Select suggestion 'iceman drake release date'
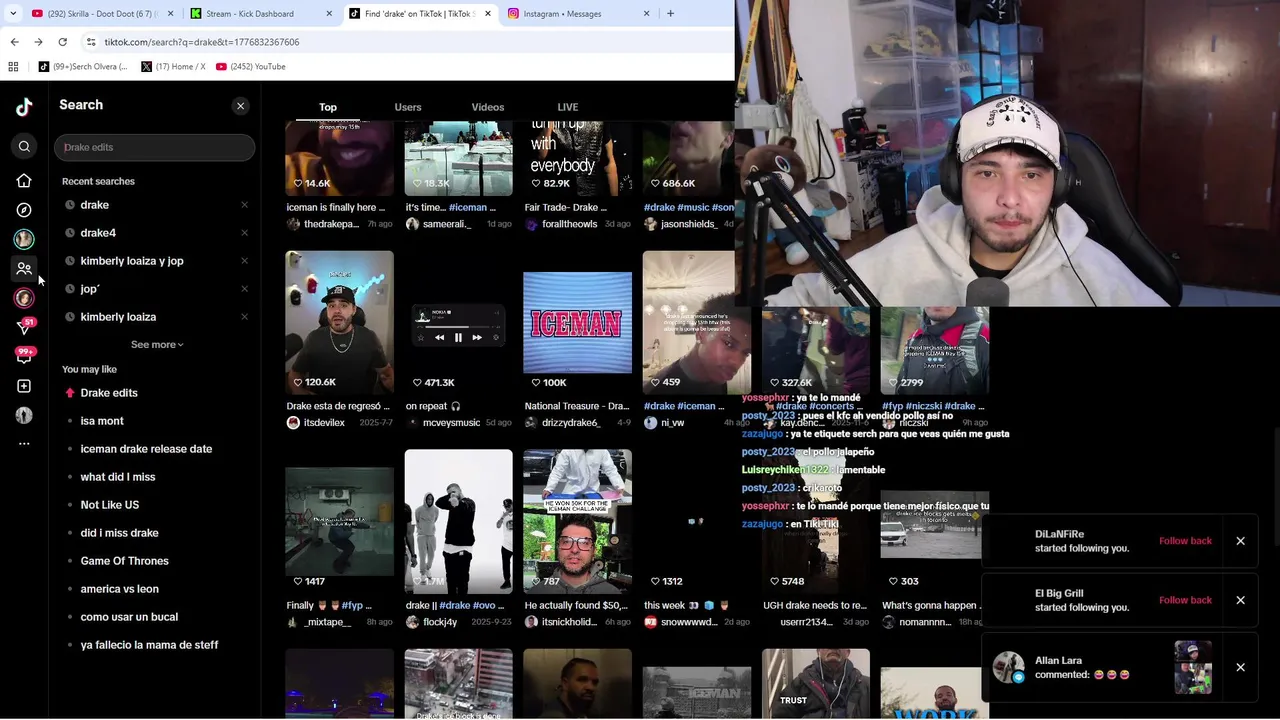Viewport: 1280px width, 720px height. (146, 449)
